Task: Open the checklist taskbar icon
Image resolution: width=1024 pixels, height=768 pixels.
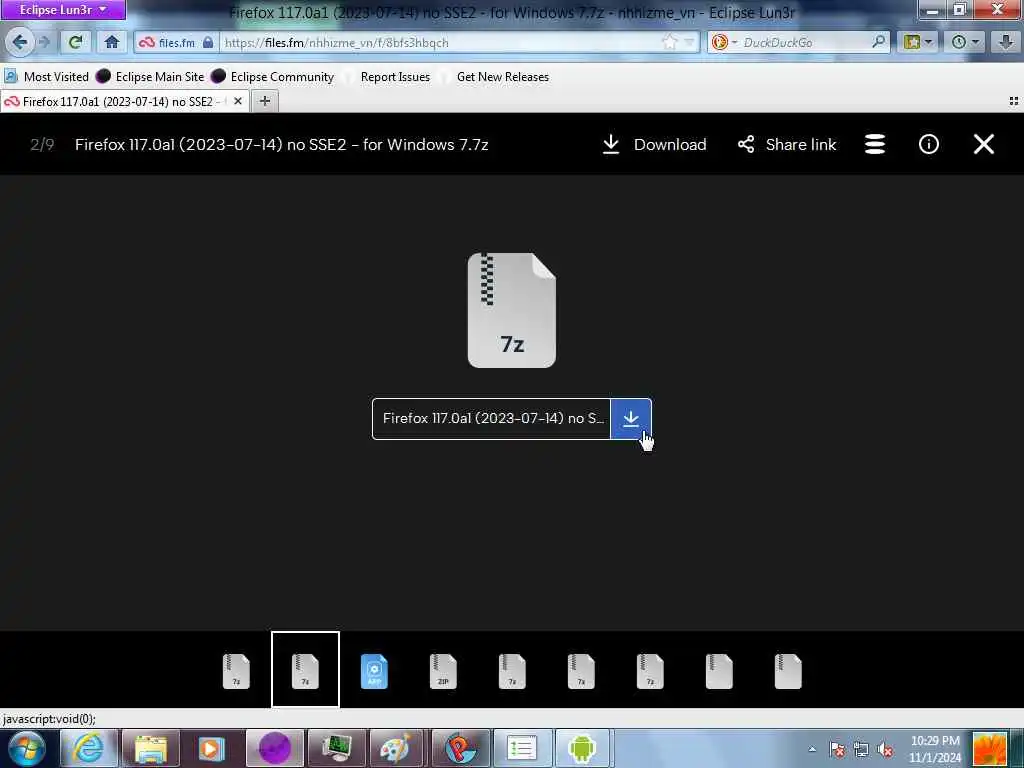Action: [x=520, y=748]
